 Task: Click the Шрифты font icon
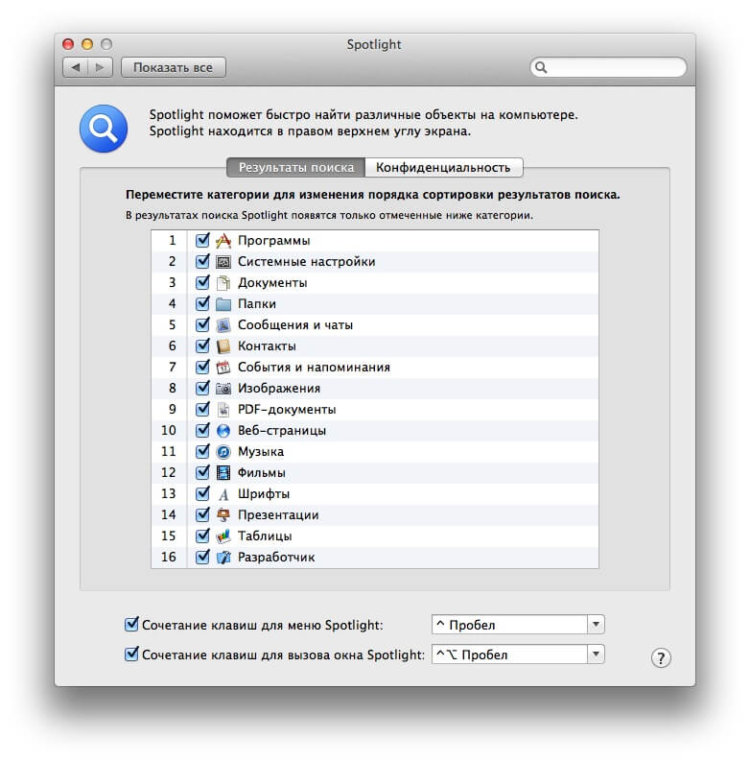(x=223, y=494)
